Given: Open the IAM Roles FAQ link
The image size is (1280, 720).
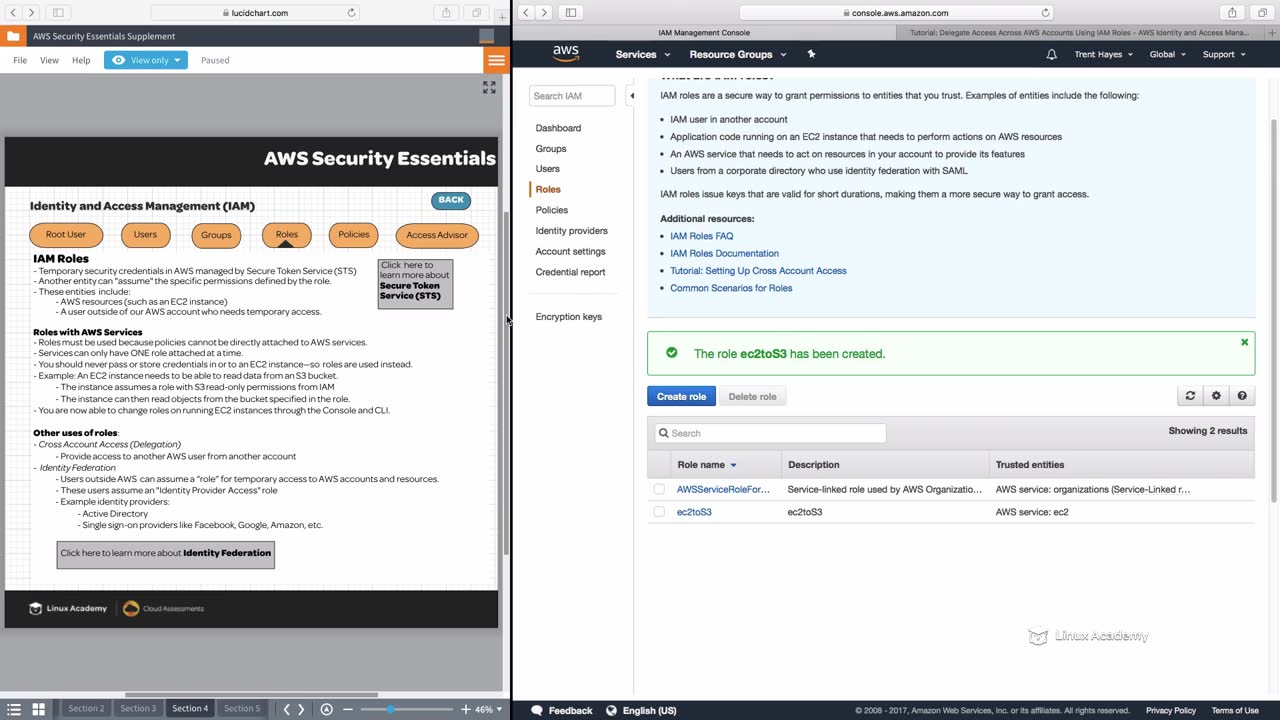Looking at the screenshot, I should (701, 236).
